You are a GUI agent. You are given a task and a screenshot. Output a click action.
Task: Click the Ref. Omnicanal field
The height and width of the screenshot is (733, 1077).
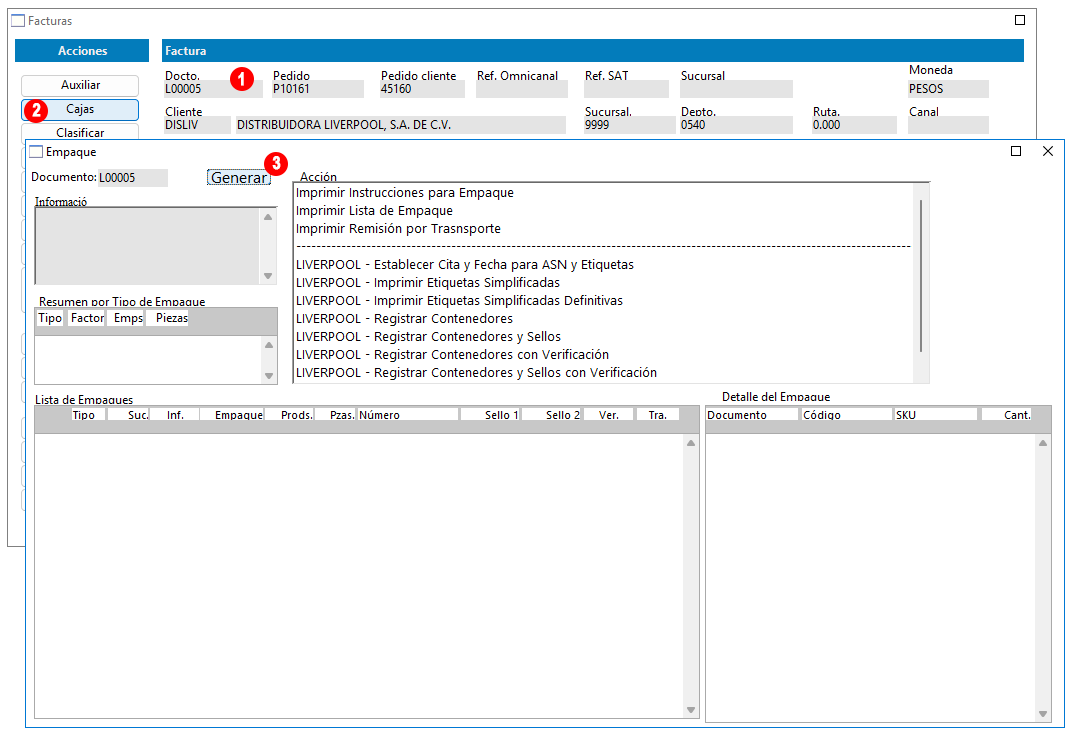(521, 89)
